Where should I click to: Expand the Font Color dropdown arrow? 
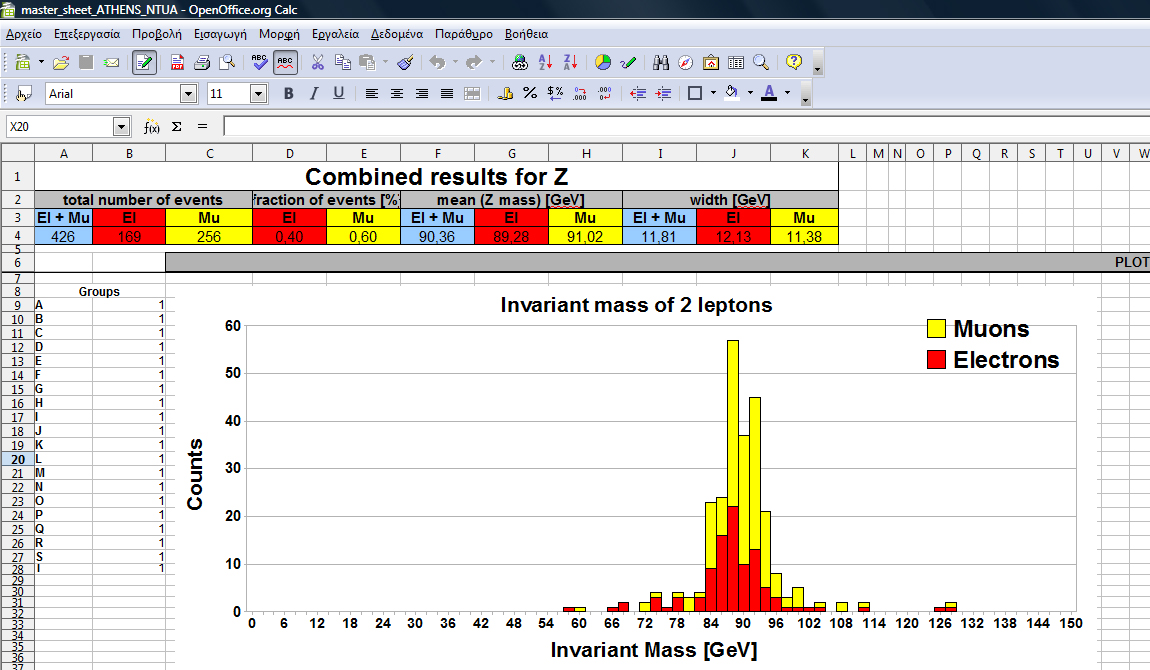(788, 93)
